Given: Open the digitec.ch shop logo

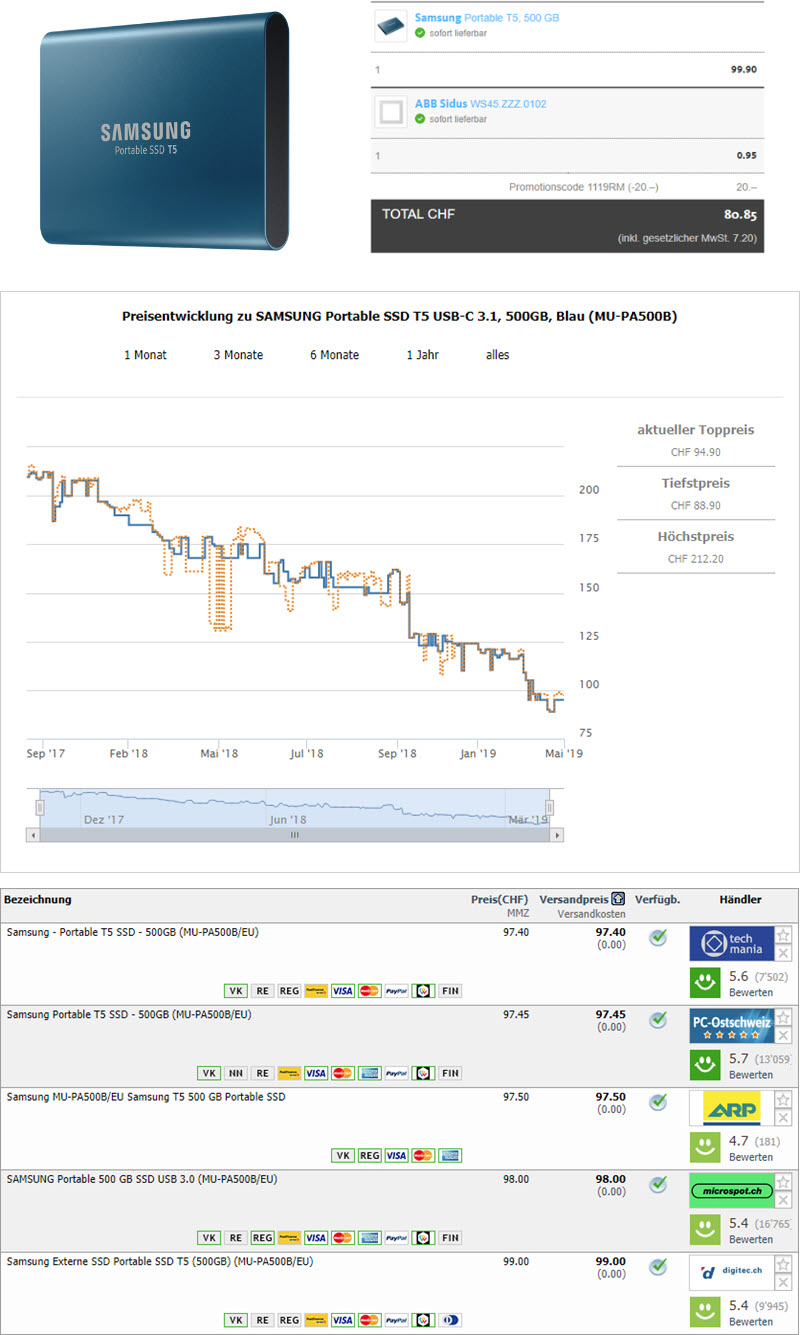Looking at the screenshot, I should tap(731, 1272).
